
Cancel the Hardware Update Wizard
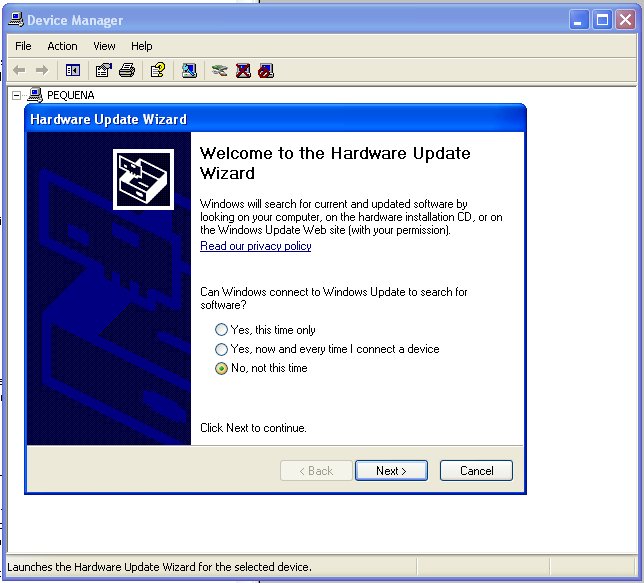click(x=476, y=470)
